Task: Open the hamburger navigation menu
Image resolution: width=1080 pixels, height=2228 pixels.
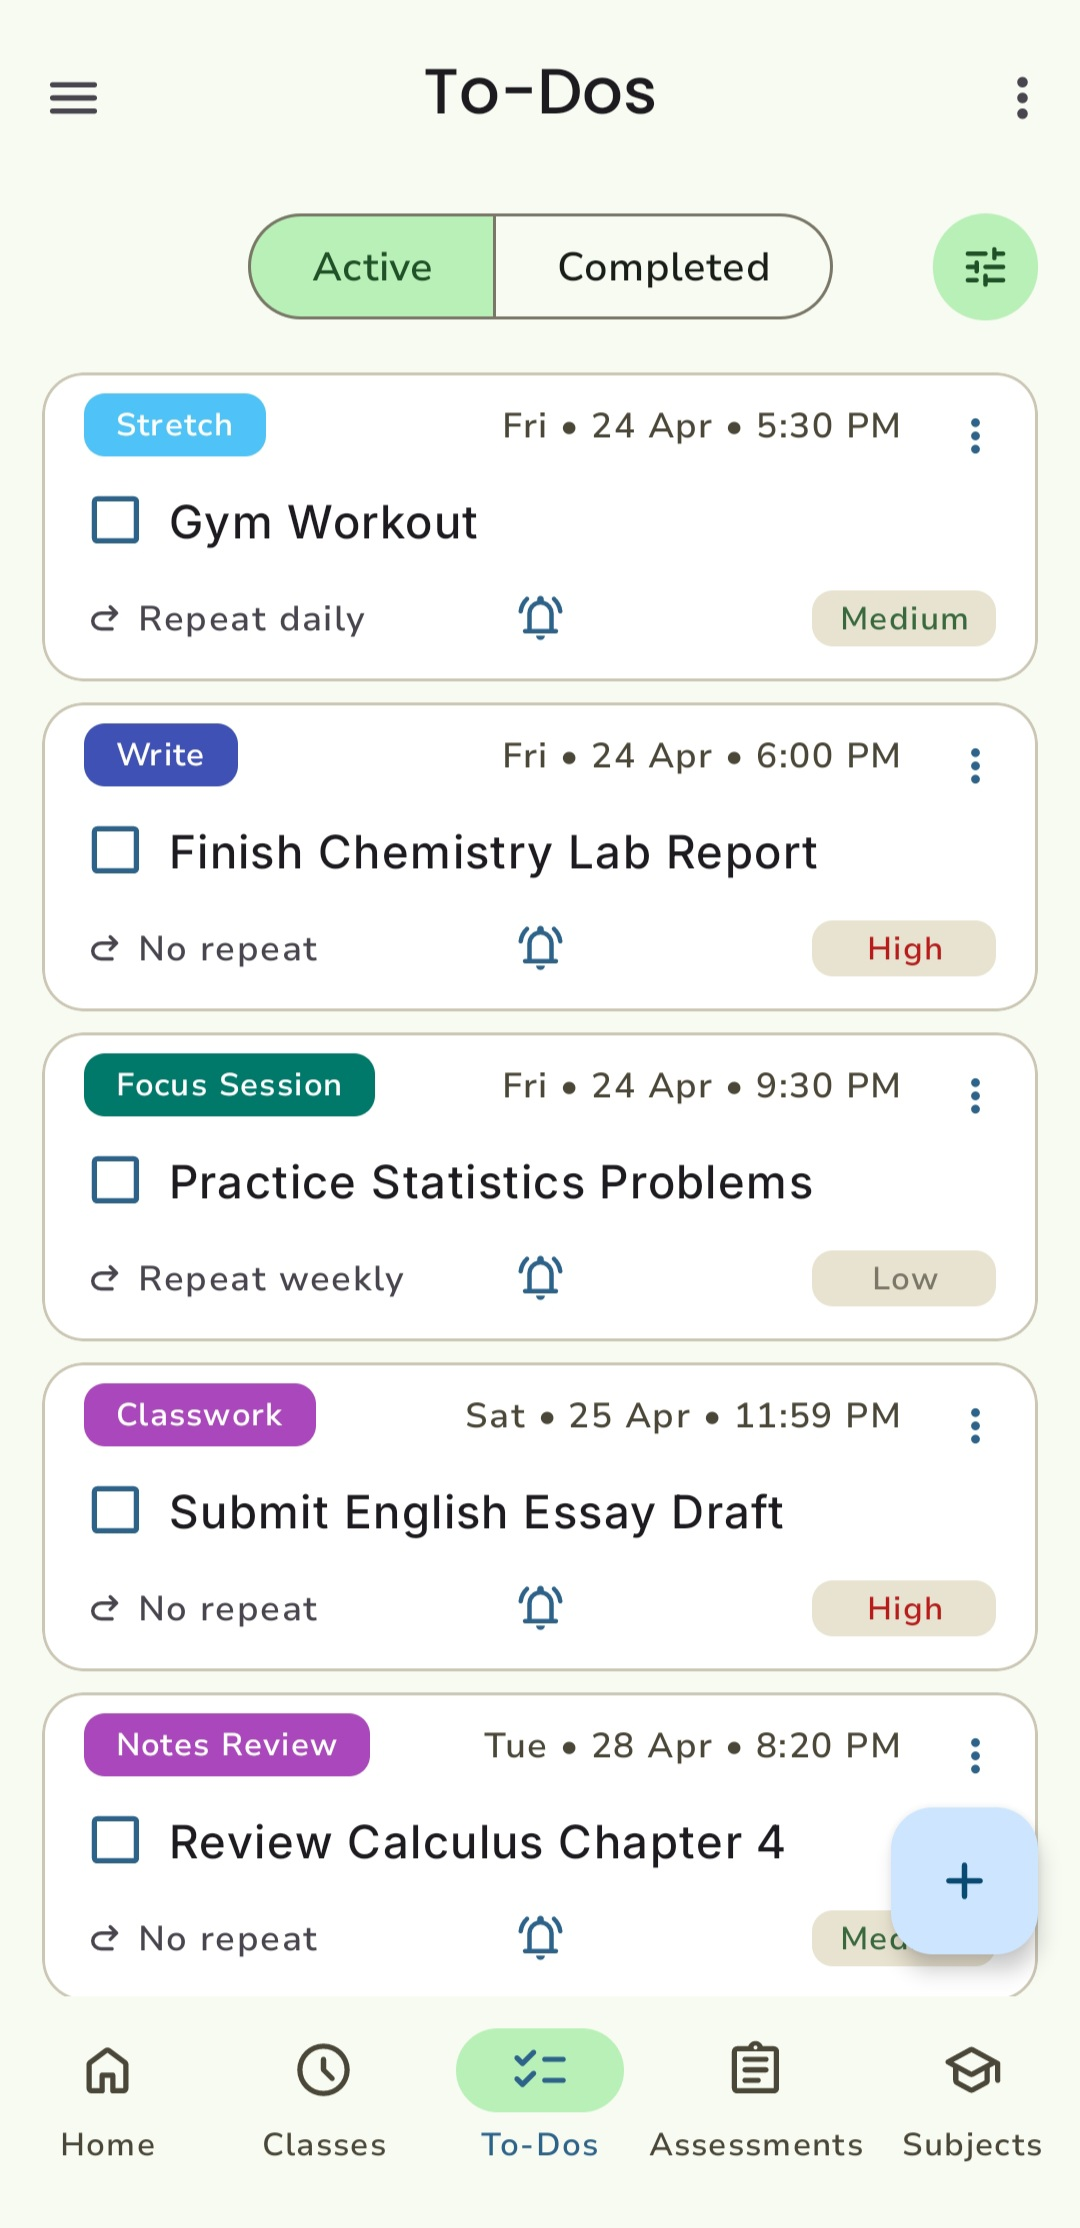Action: (74, 98)
